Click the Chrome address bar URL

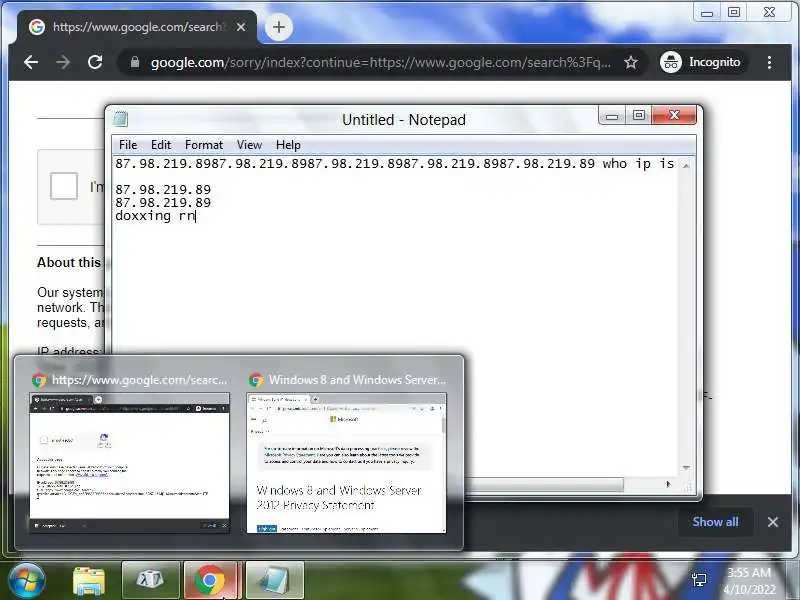[x=380, y=62]
